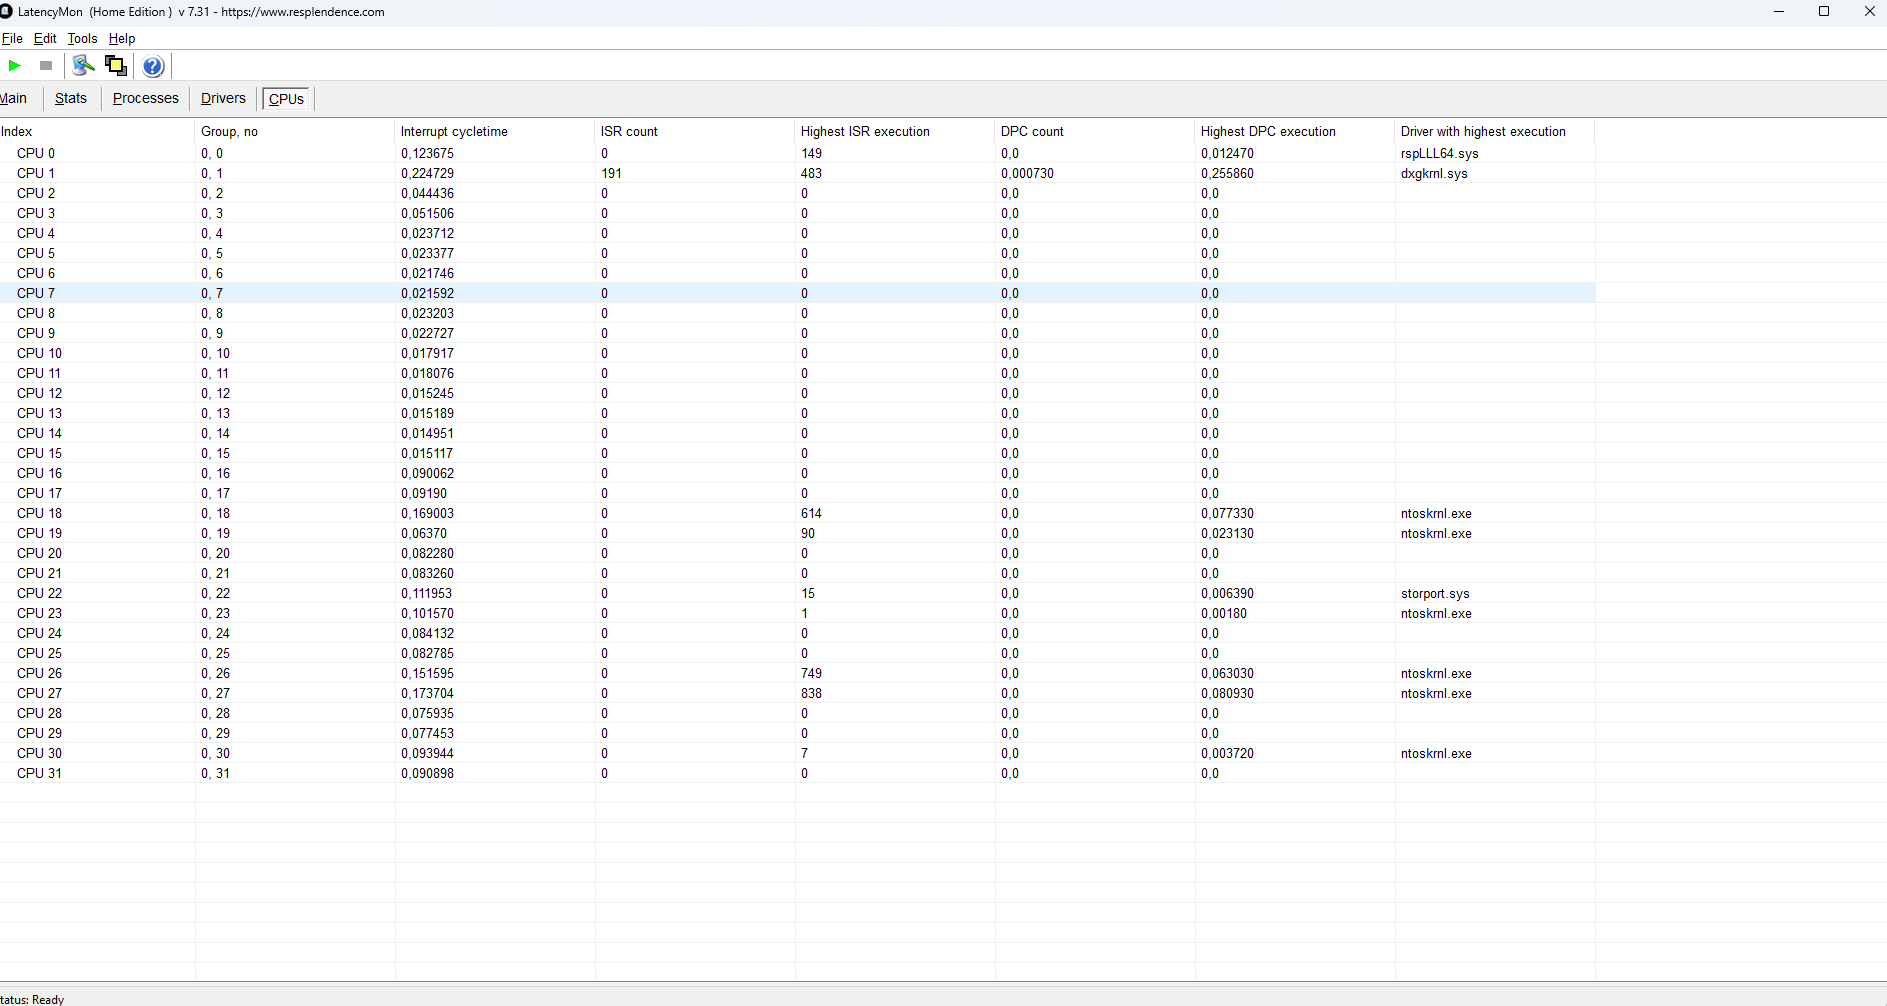The image size is (1887, 1006).
Task: Select the CPU 0 row
Action: [797, 153]
